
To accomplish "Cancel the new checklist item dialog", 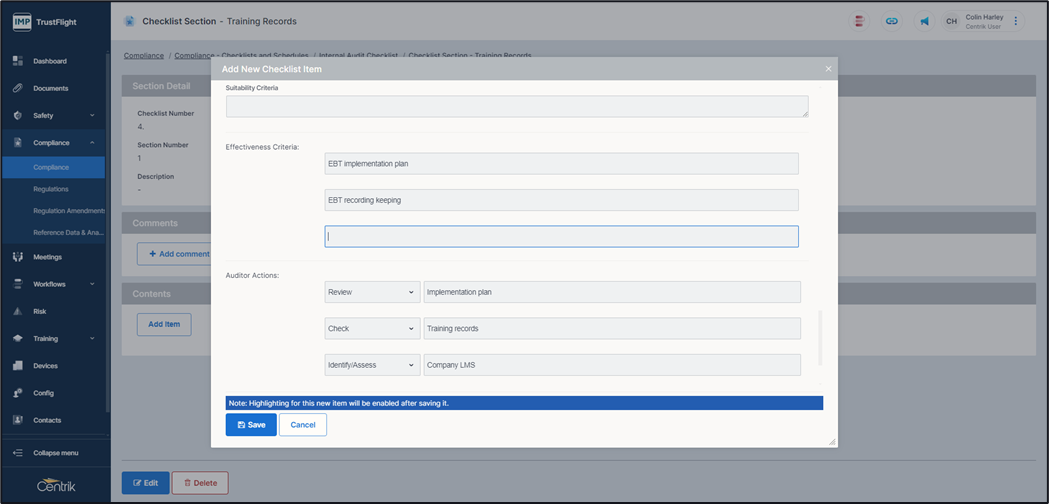I will coord(303,425).
